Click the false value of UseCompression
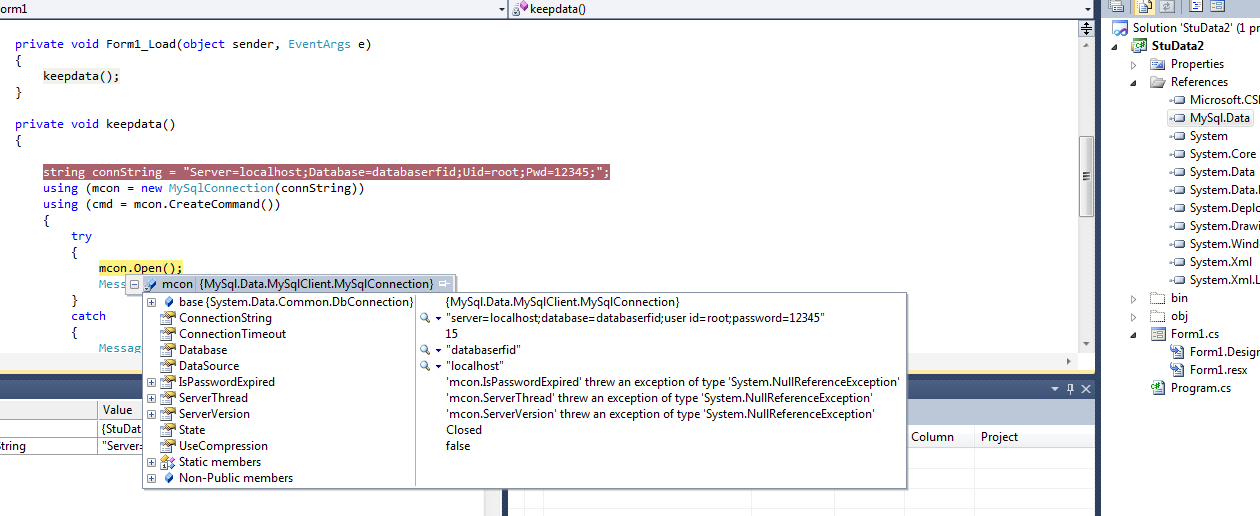 [458, 446]
